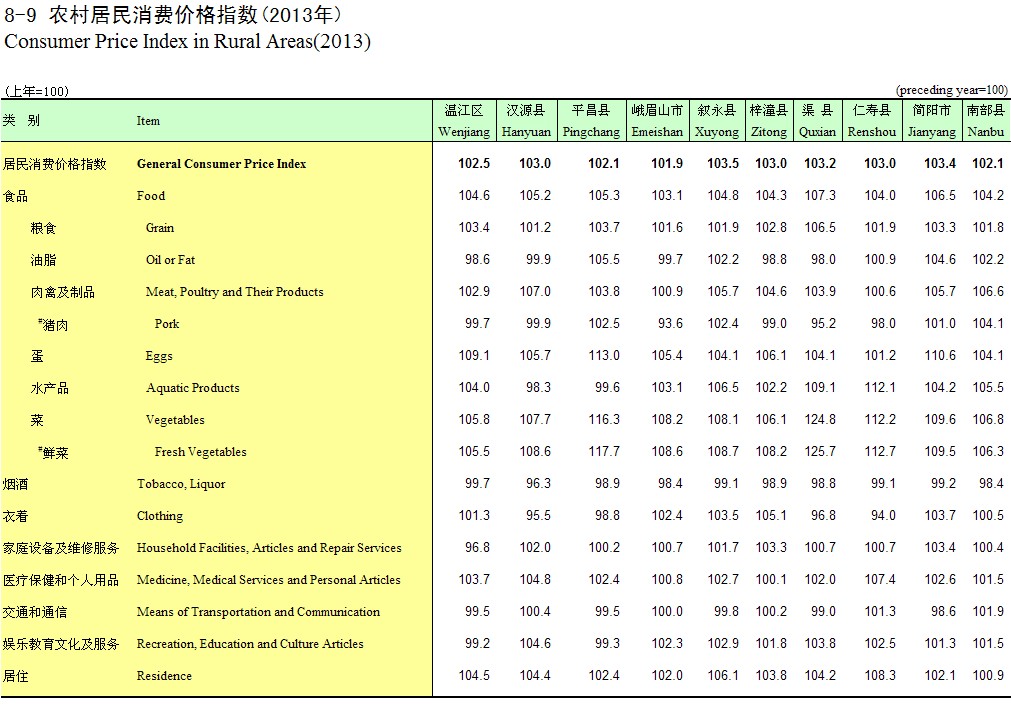Select the Renshou column header
Image resolution: width=1011 pixels, height=713 pixels.
pyautogui.click(x=872, y=121)
